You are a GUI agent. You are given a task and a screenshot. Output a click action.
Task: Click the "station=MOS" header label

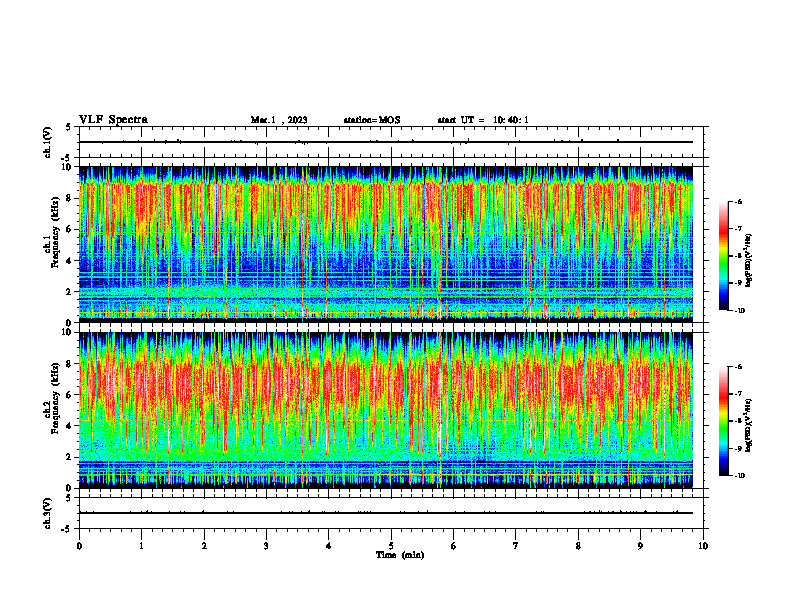point(372,120)
